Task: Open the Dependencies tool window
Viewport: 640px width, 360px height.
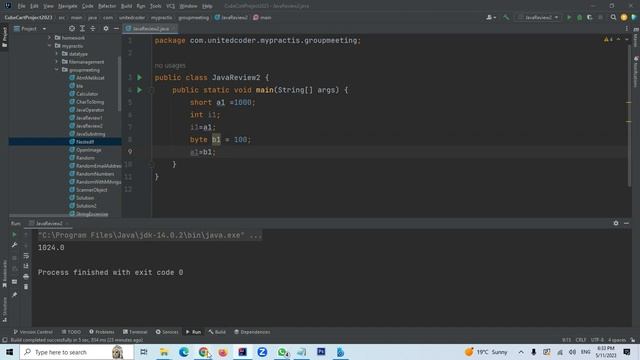Action: (x=252, y=332)
